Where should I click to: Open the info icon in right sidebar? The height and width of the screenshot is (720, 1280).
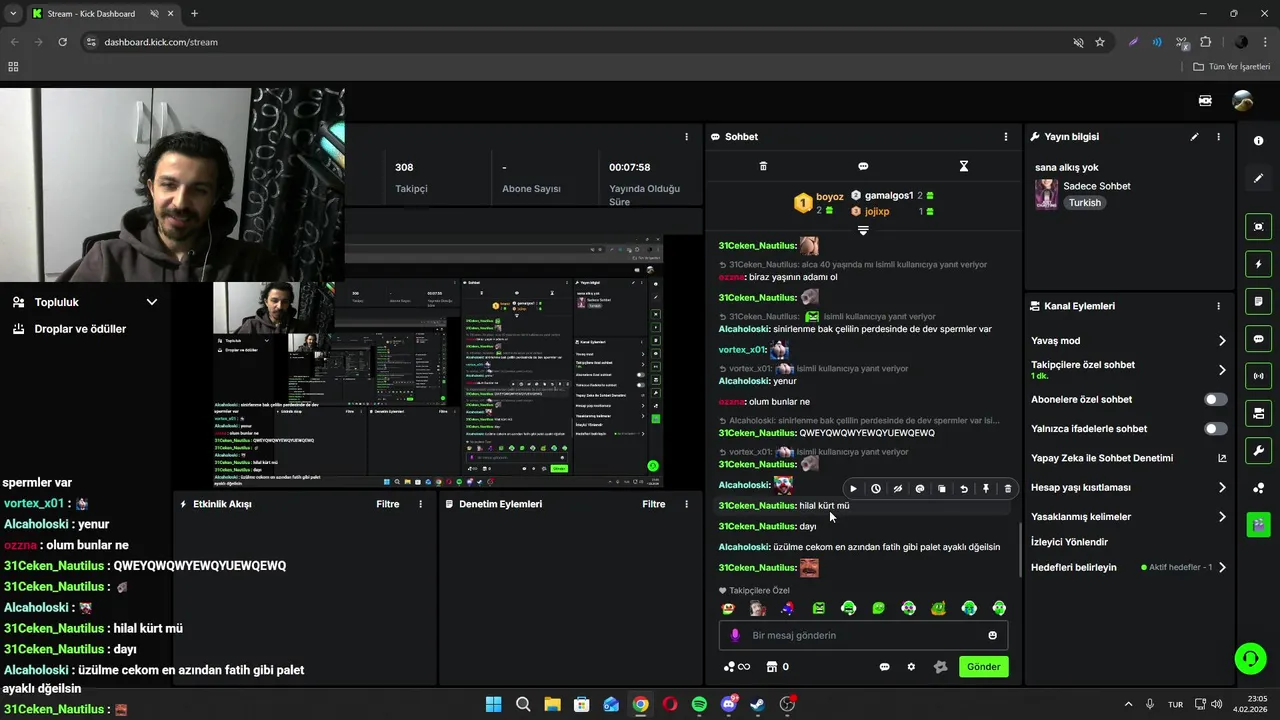point(1258,141)
